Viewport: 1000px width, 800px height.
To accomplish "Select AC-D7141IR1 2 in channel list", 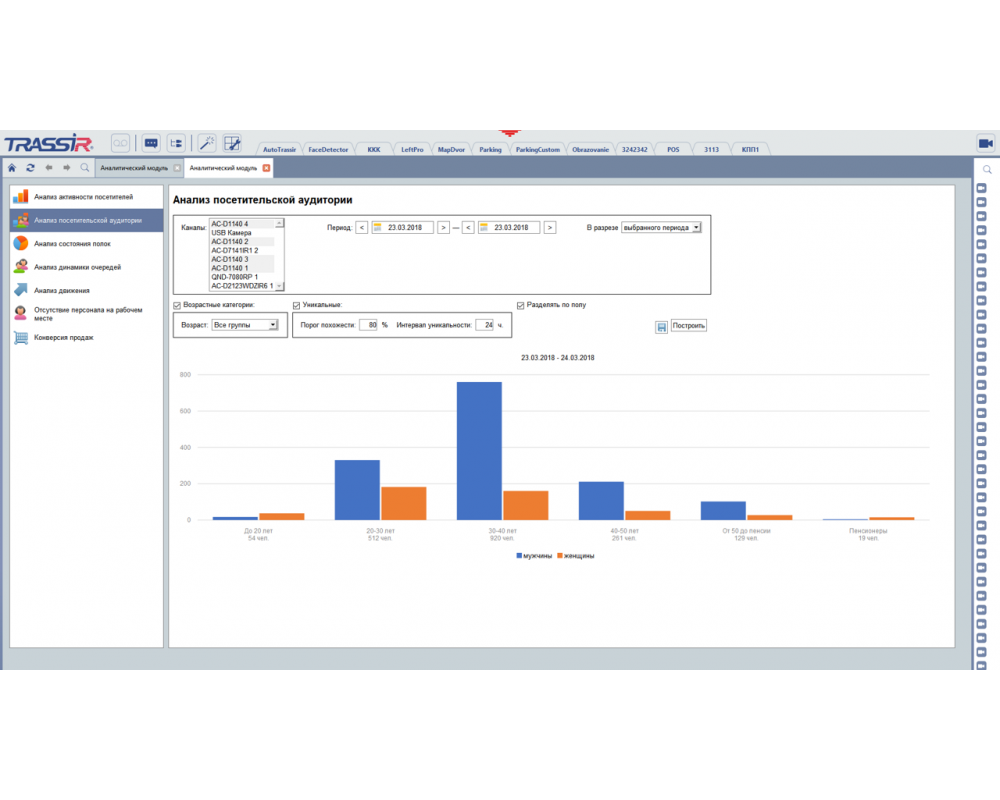I will pos(242,250).
